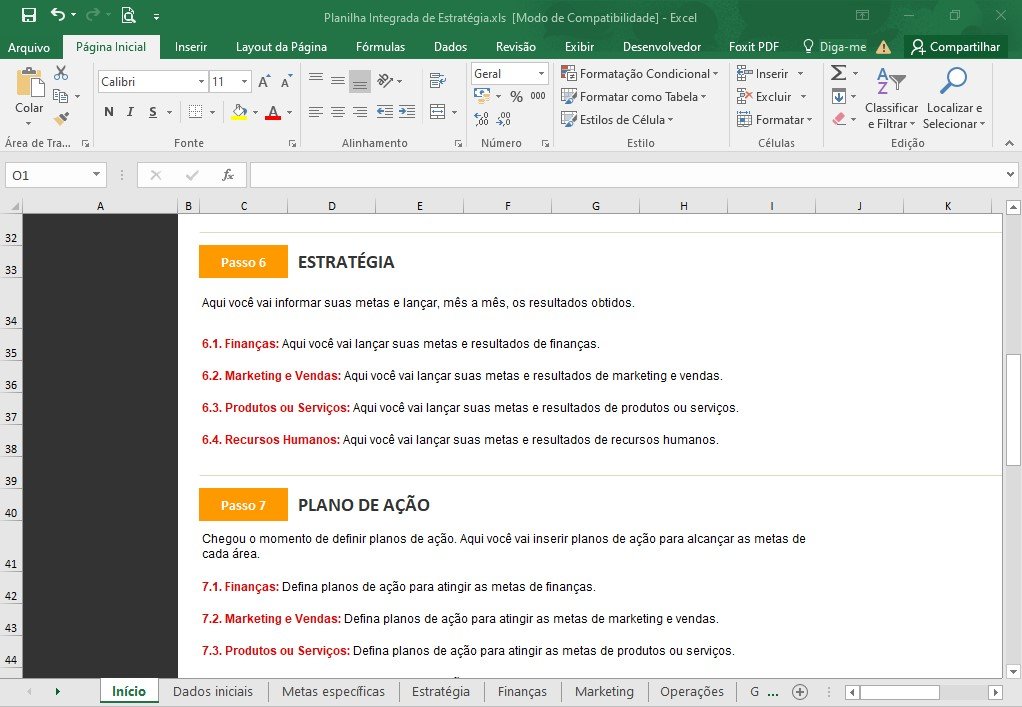Open the Fórmulas ribbon tab
The image size is (1022, 707).
point(381,46)
